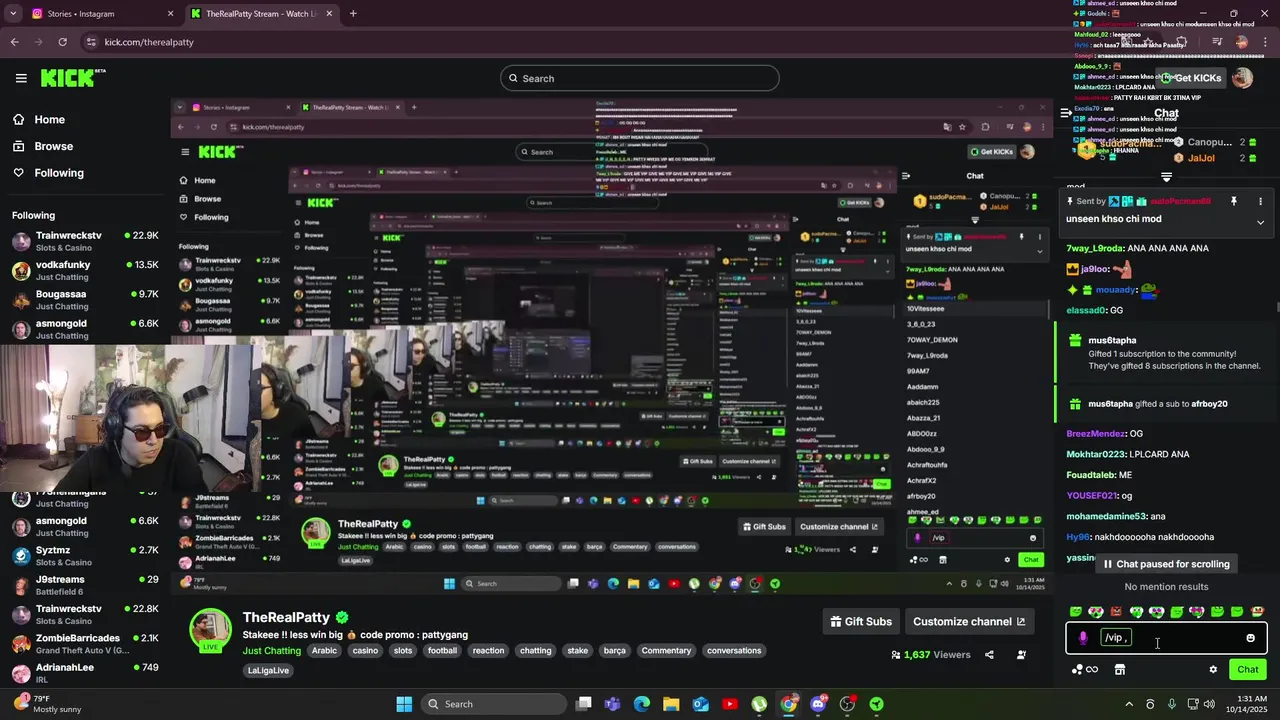Click the viewers icon next to 1,637

pos(895,655)
